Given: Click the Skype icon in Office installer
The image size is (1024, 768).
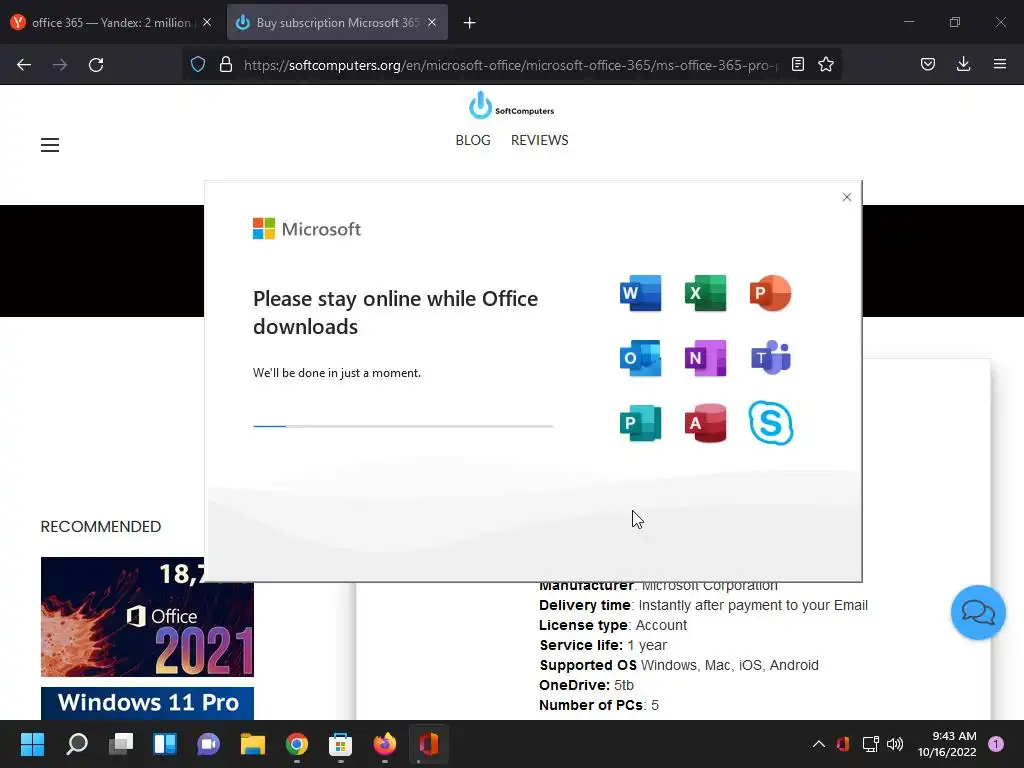Looking at the screenshot, I should [x=771, y=423].
